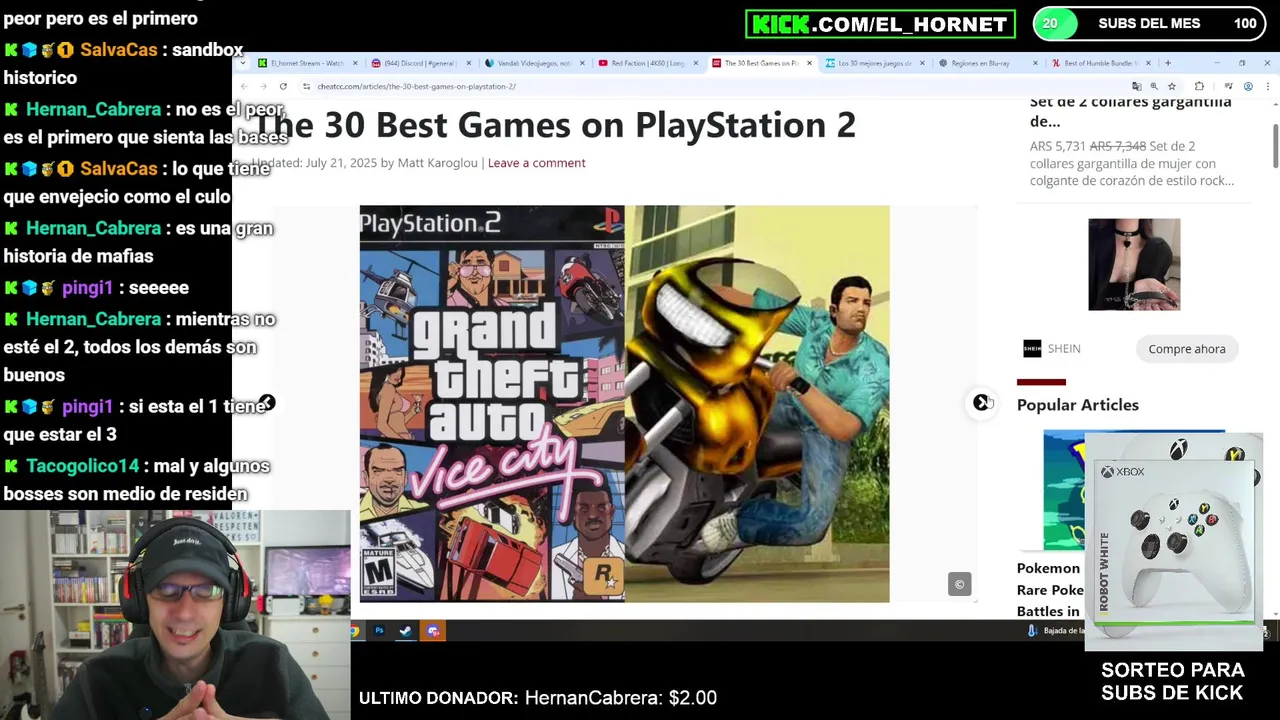Image resolution: width=1280 pixels, height=720 pixels.
Task: Open the Pokemon popular article link
Action: [x=1049, y=590]
